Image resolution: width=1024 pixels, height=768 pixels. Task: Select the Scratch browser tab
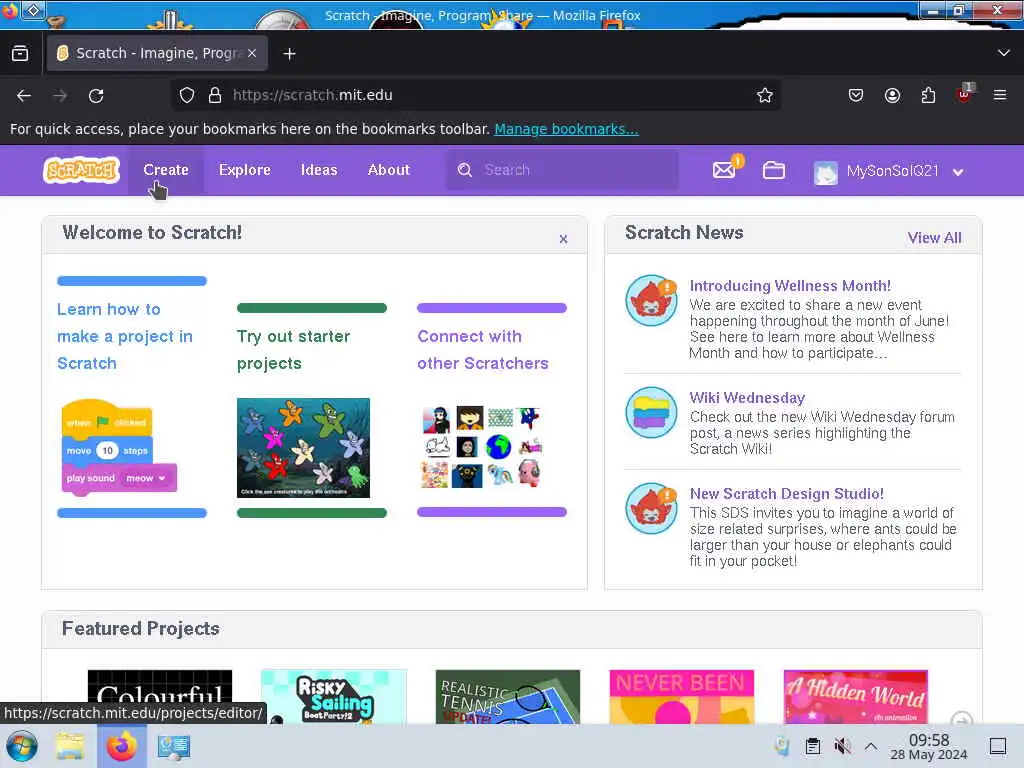click(157, 53)
